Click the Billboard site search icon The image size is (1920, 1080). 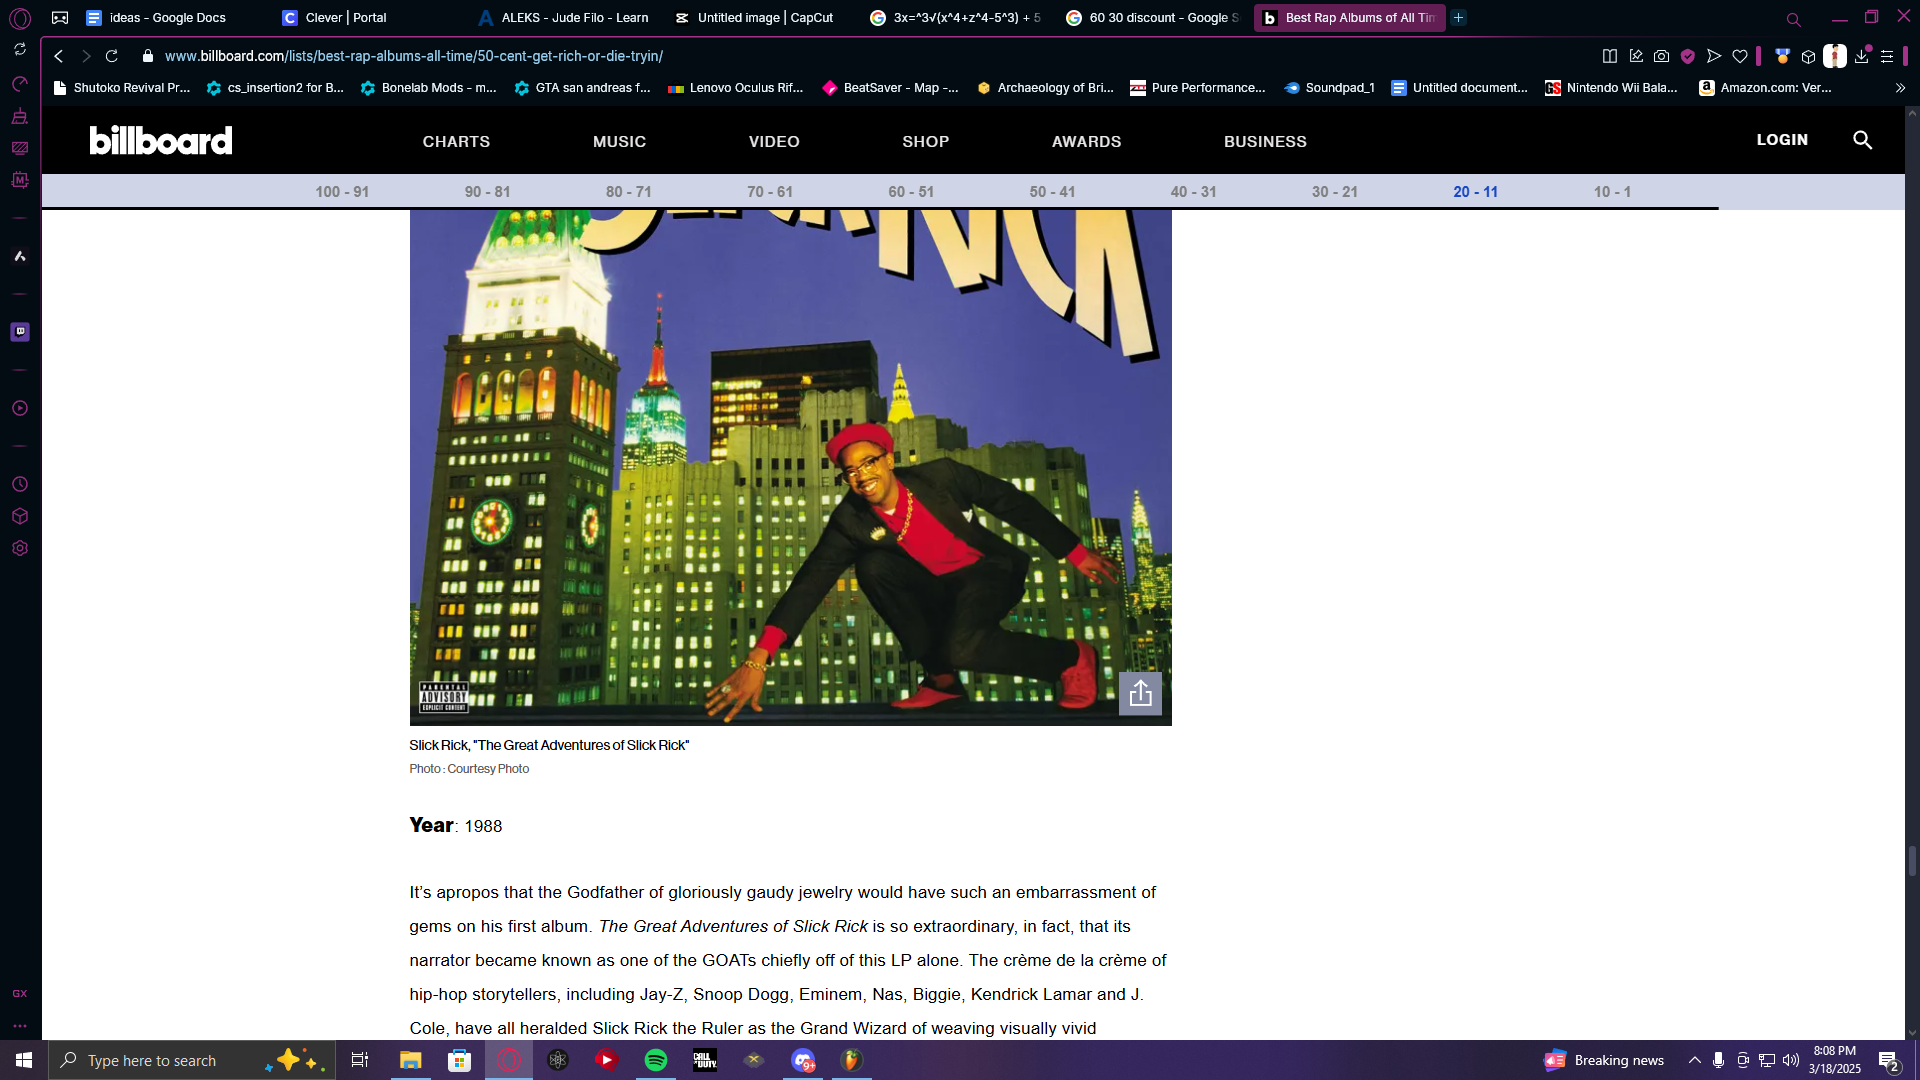(1862, 140)
